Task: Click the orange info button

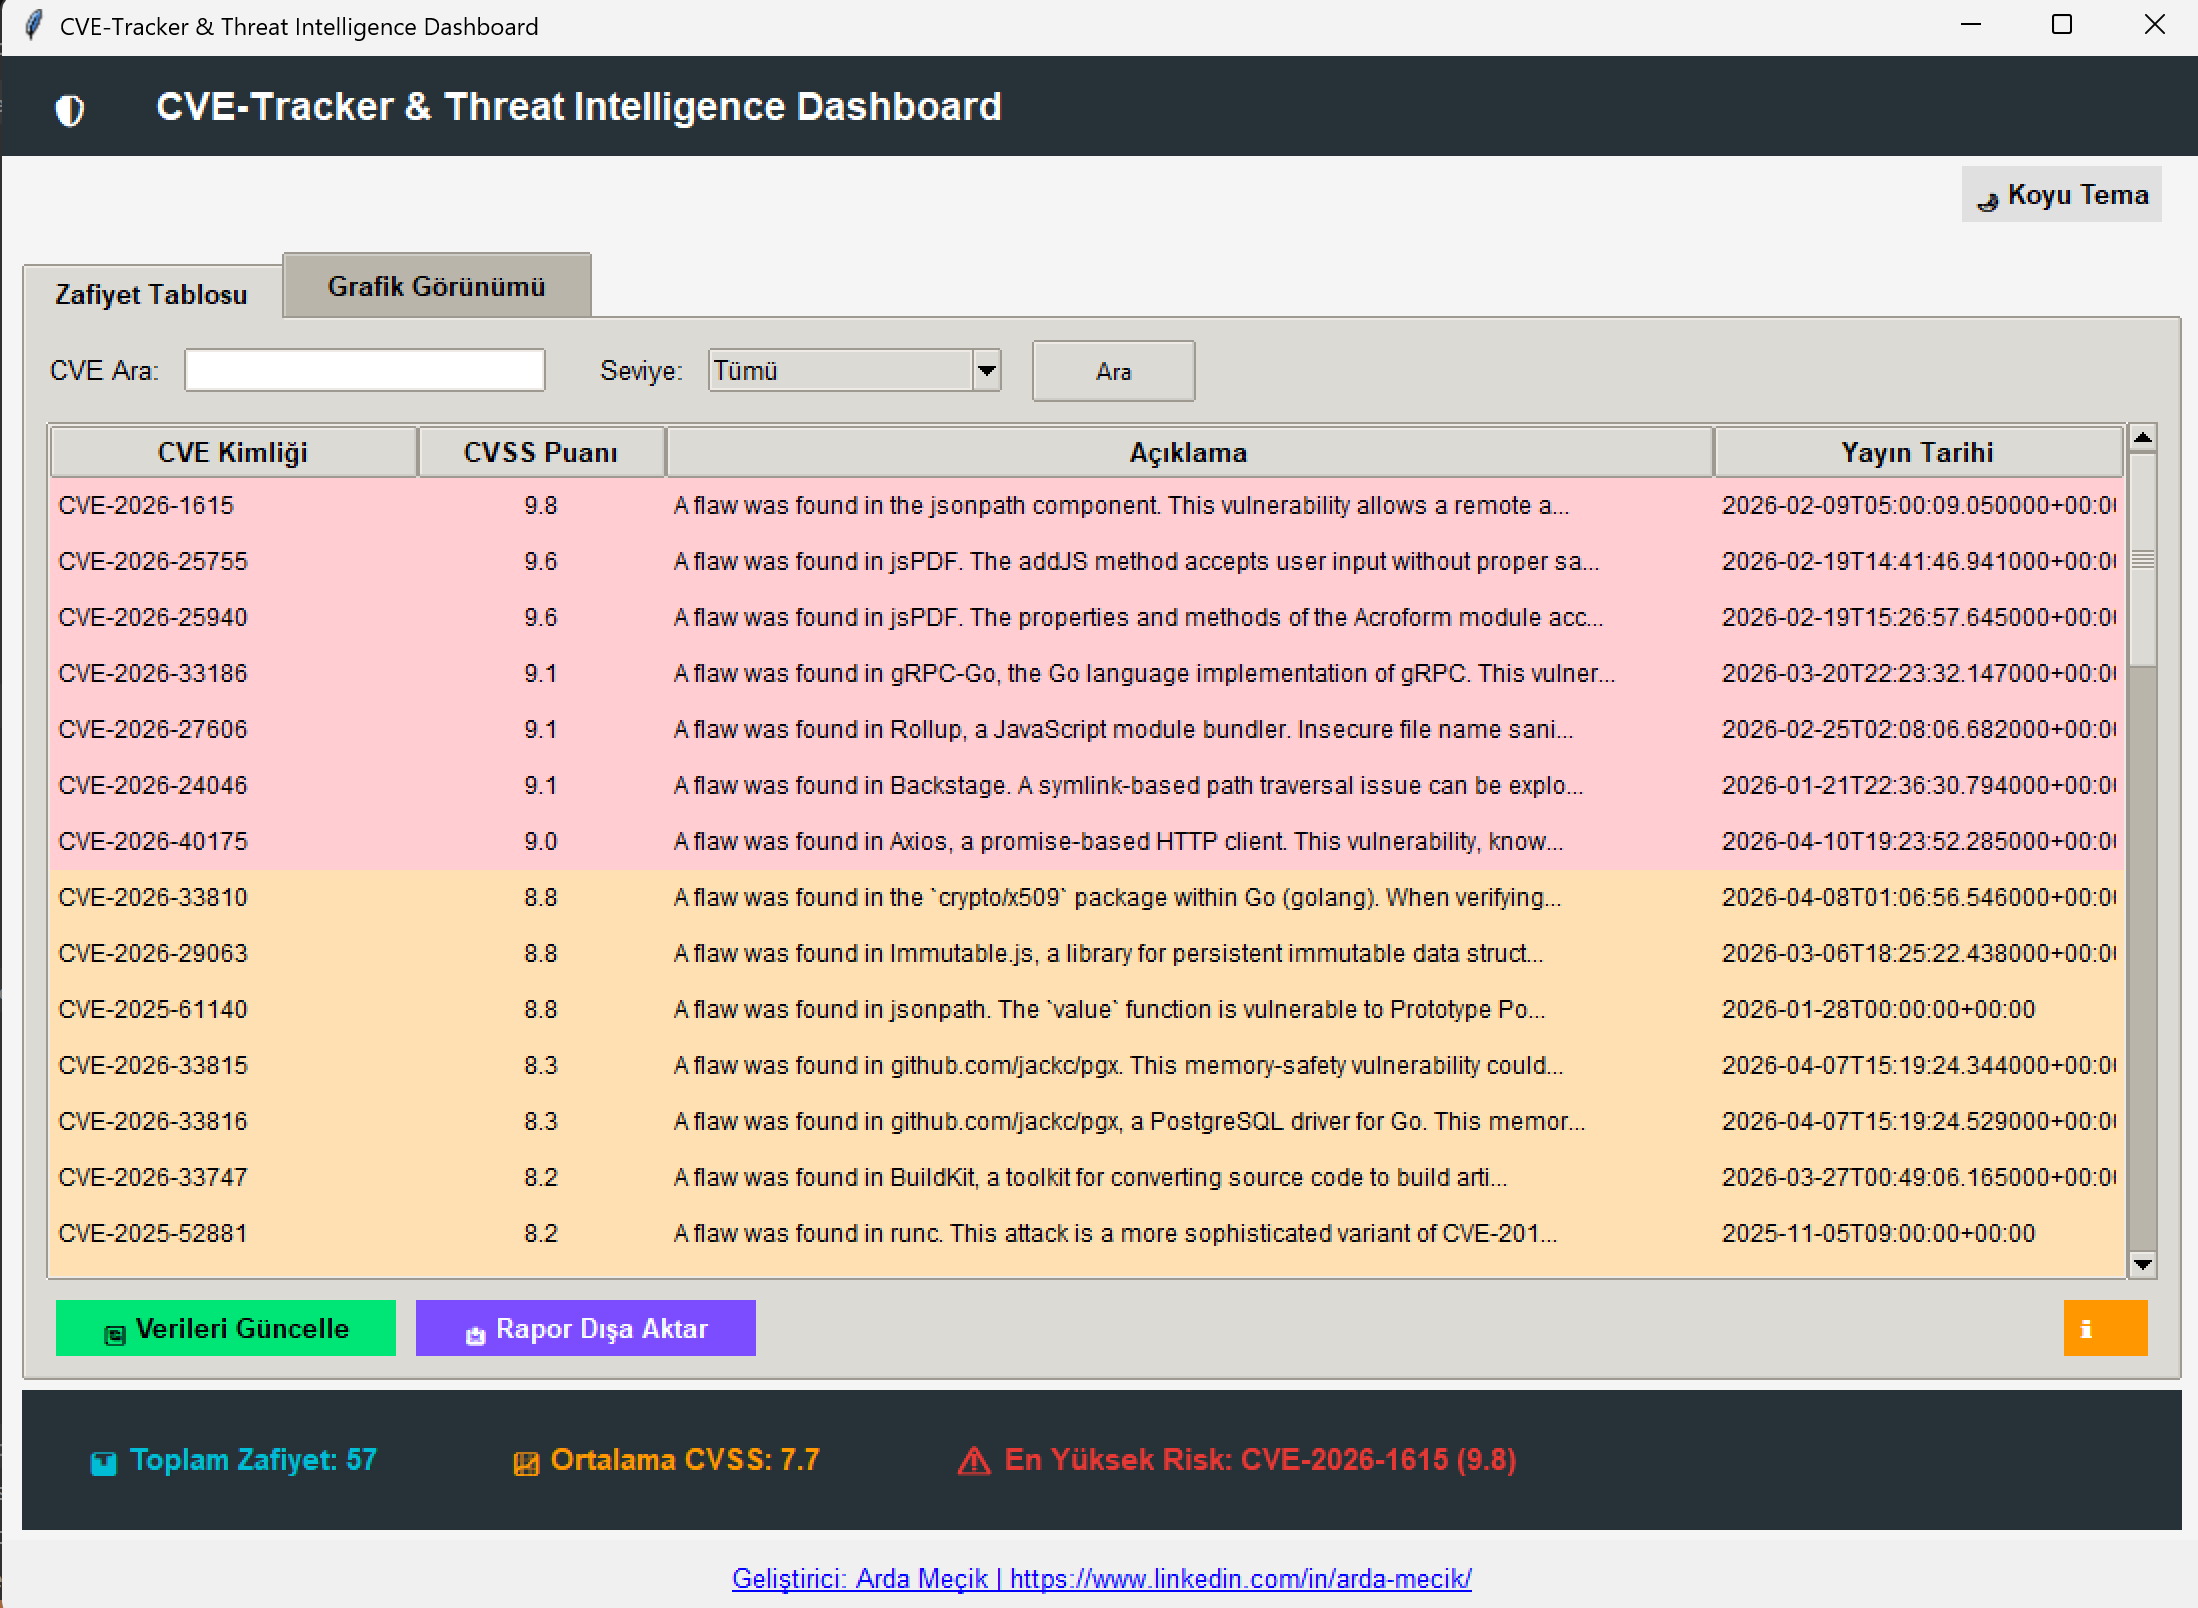Action: point(2105,1328)
